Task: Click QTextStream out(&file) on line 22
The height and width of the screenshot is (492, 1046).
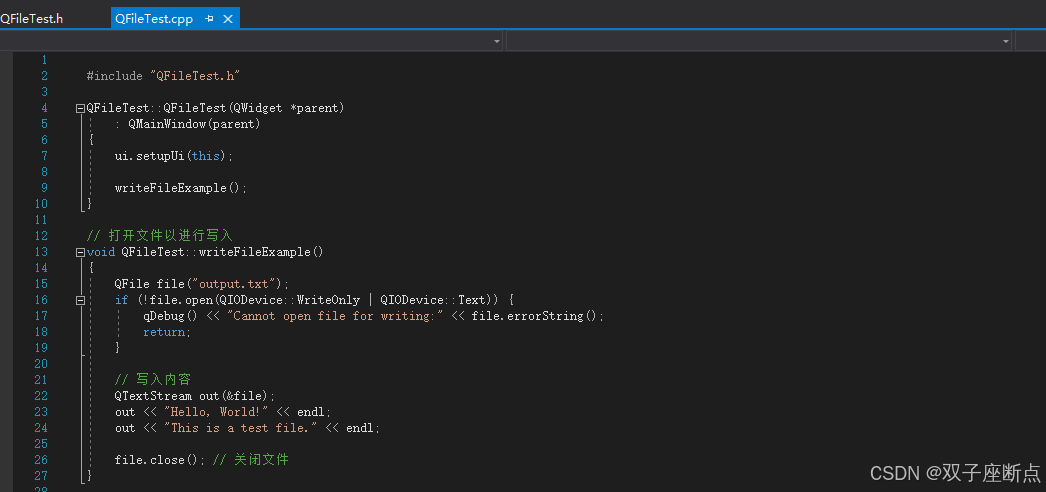Action: [x=191, y=396]
